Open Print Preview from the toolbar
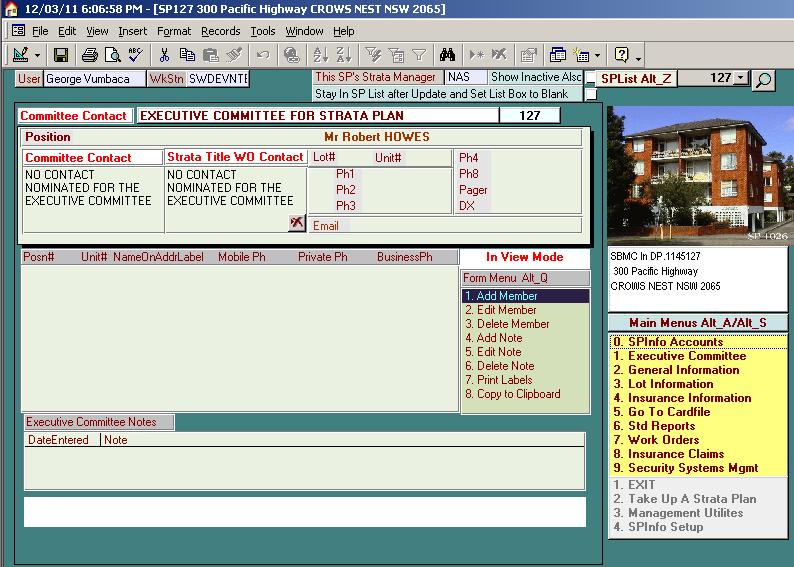 112,55
